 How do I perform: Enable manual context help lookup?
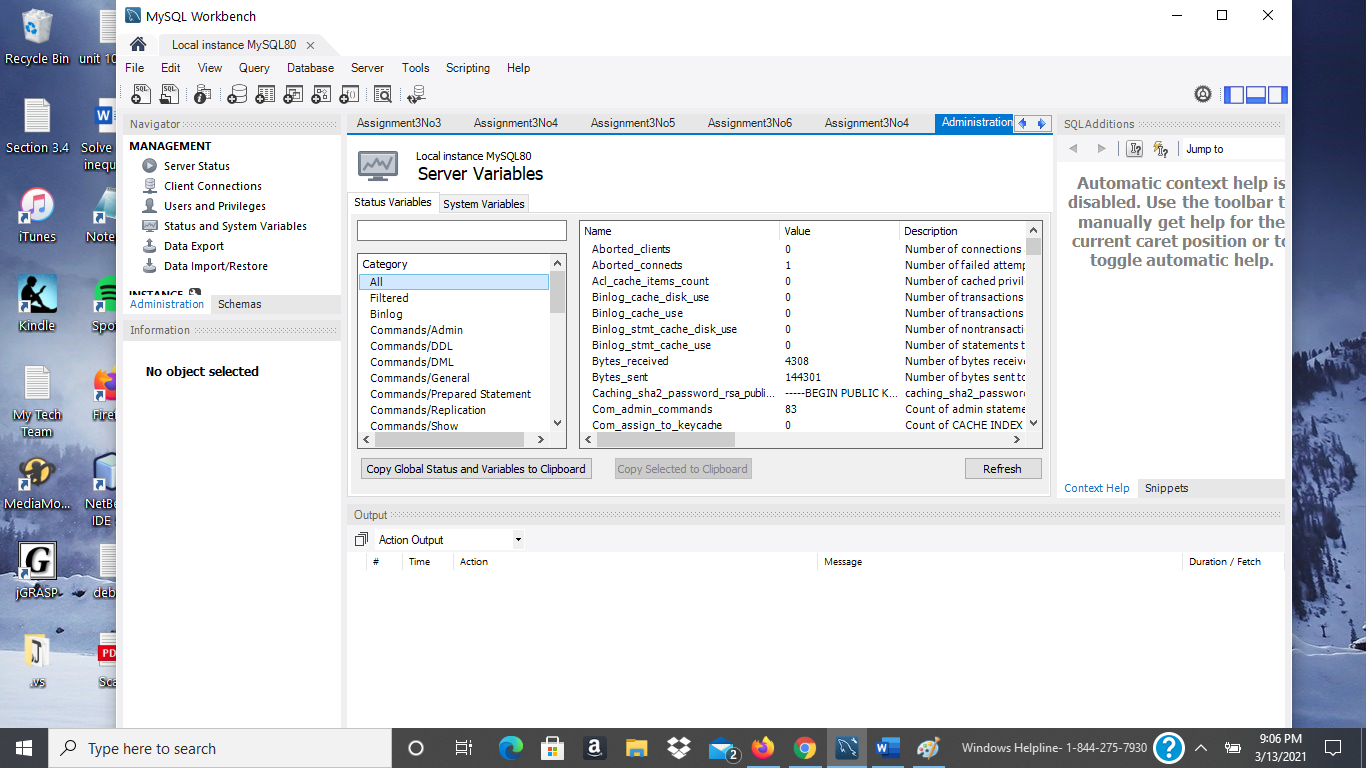(x=1134, y=149)
